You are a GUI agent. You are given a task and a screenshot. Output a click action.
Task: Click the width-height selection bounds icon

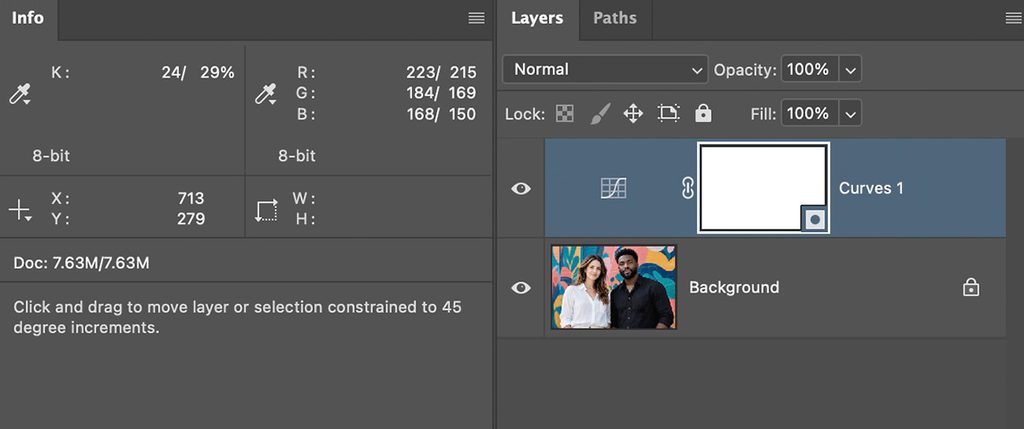click(266, 210)
